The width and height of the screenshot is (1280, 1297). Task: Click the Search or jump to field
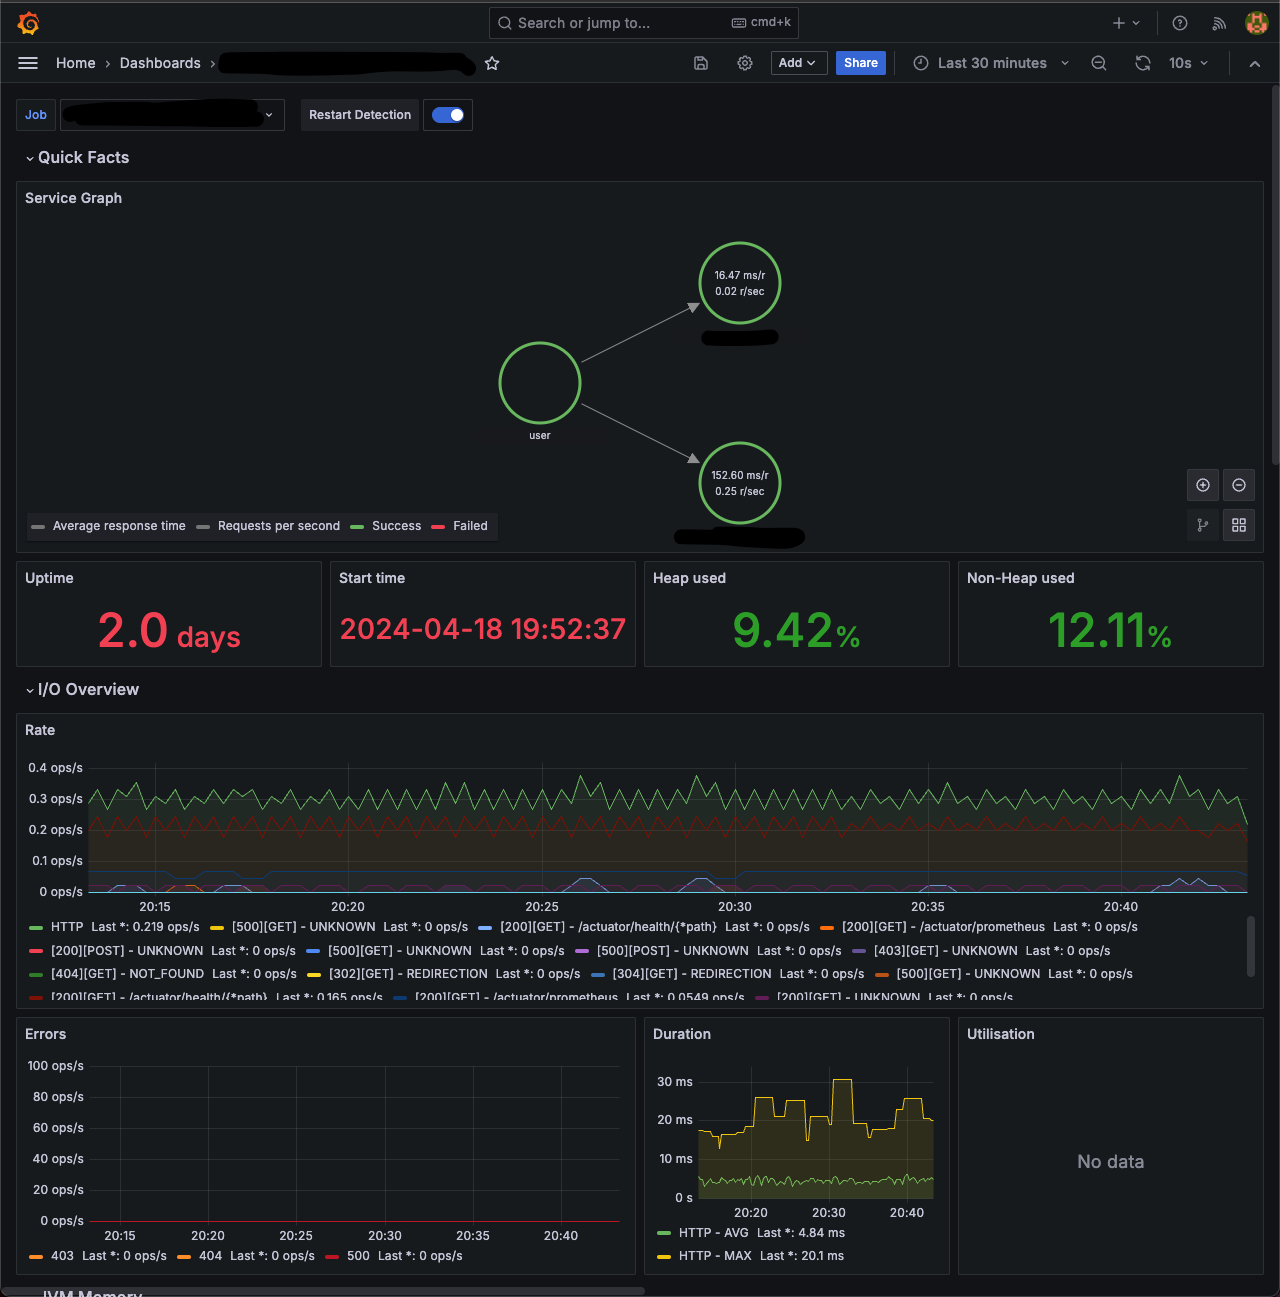[x=644, y=23]
